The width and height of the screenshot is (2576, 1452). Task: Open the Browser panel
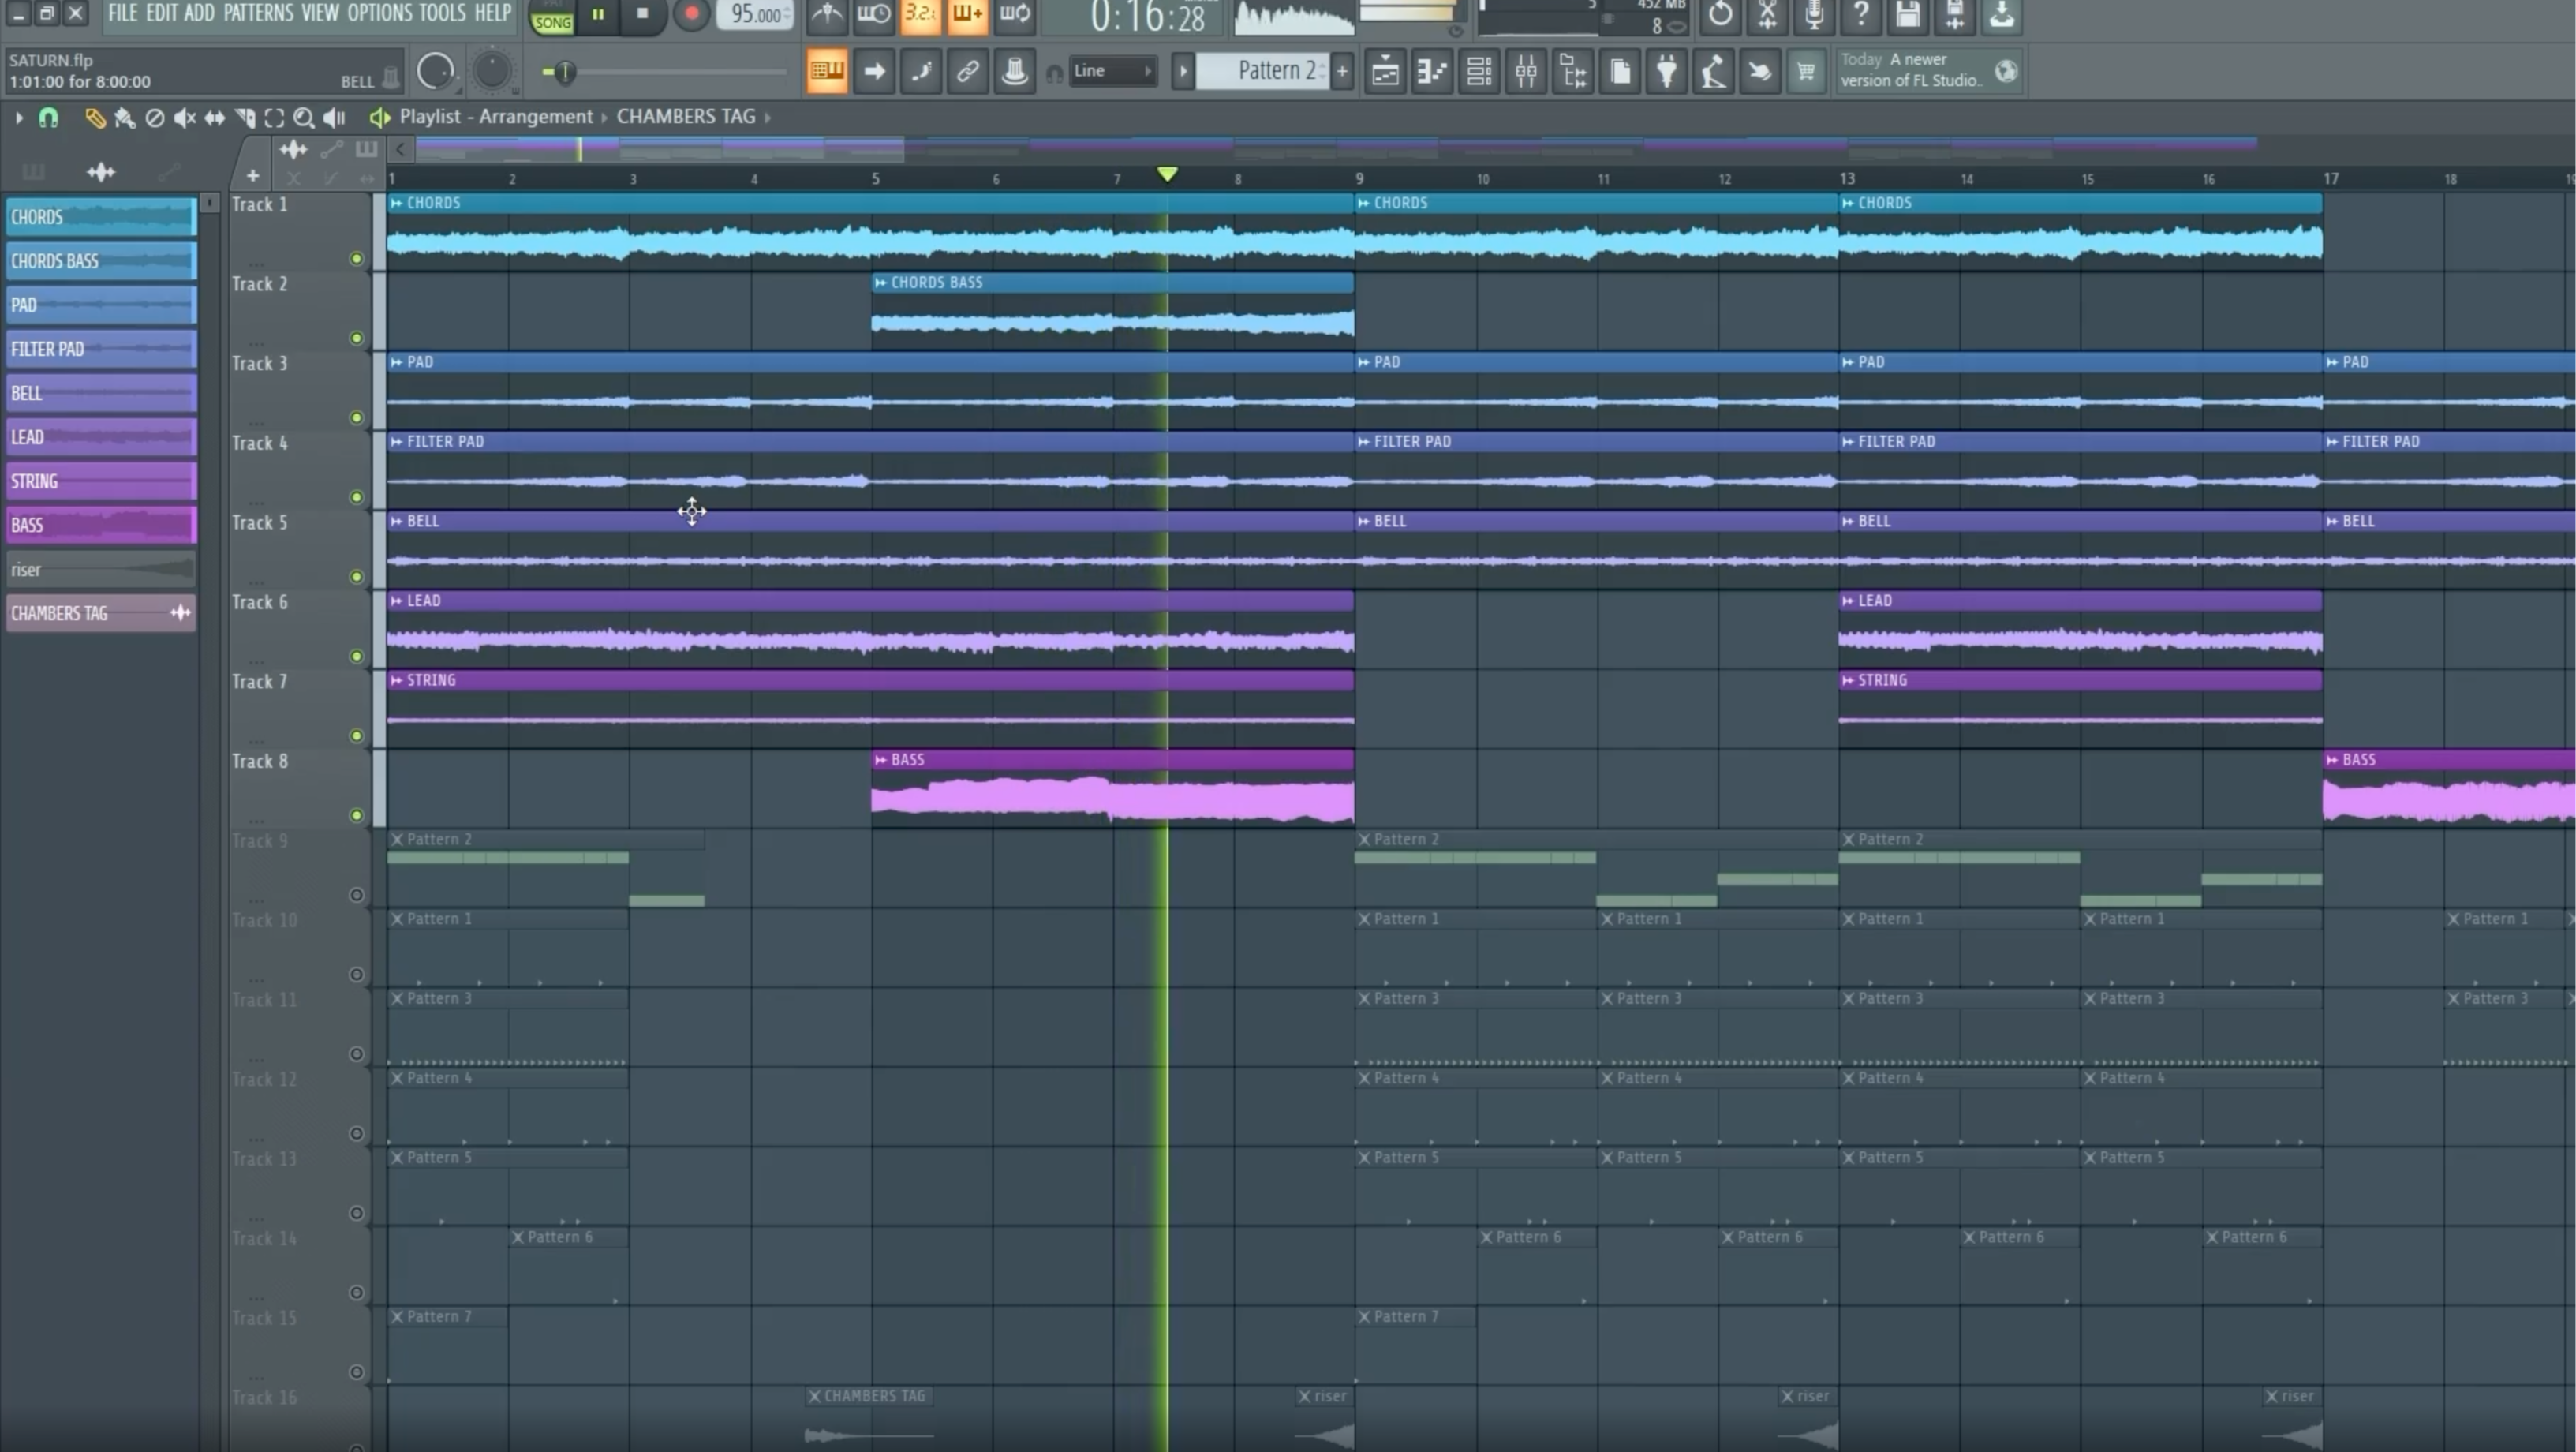[1573, 71]
